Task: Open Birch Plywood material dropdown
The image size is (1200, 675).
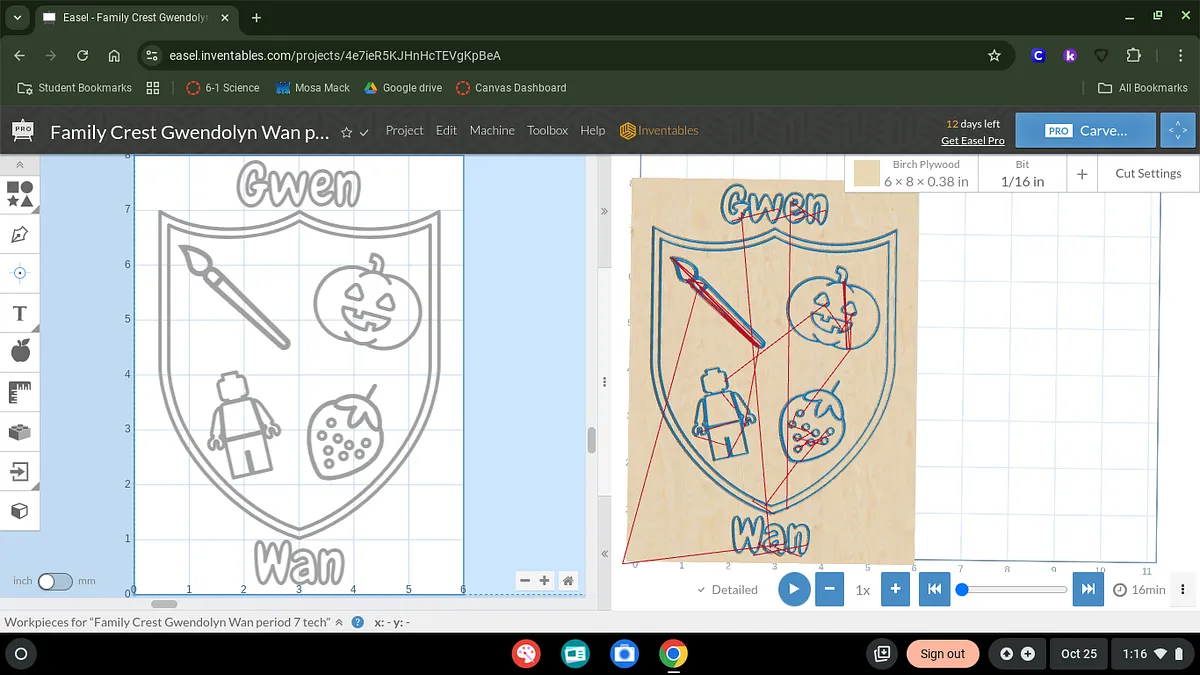Action: (x=912, y=173)
